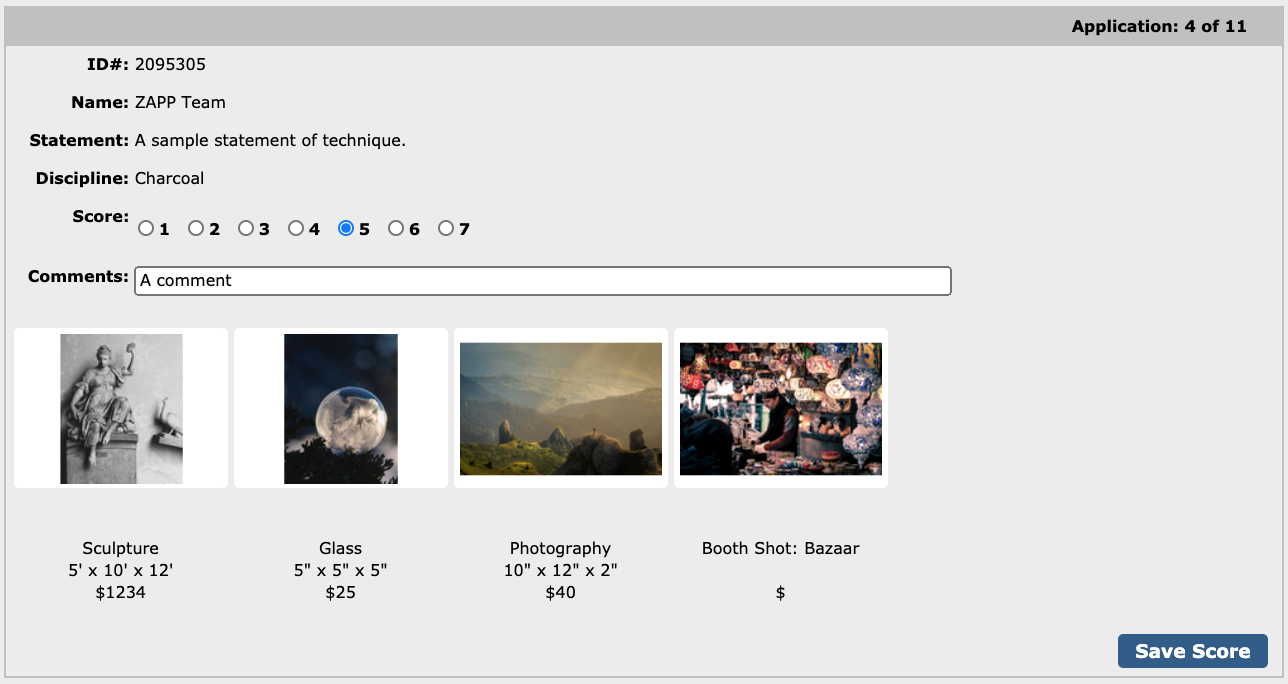Select score radio button 3
The height and width of the screenshot is (684, 1288).
click(246, 228)
